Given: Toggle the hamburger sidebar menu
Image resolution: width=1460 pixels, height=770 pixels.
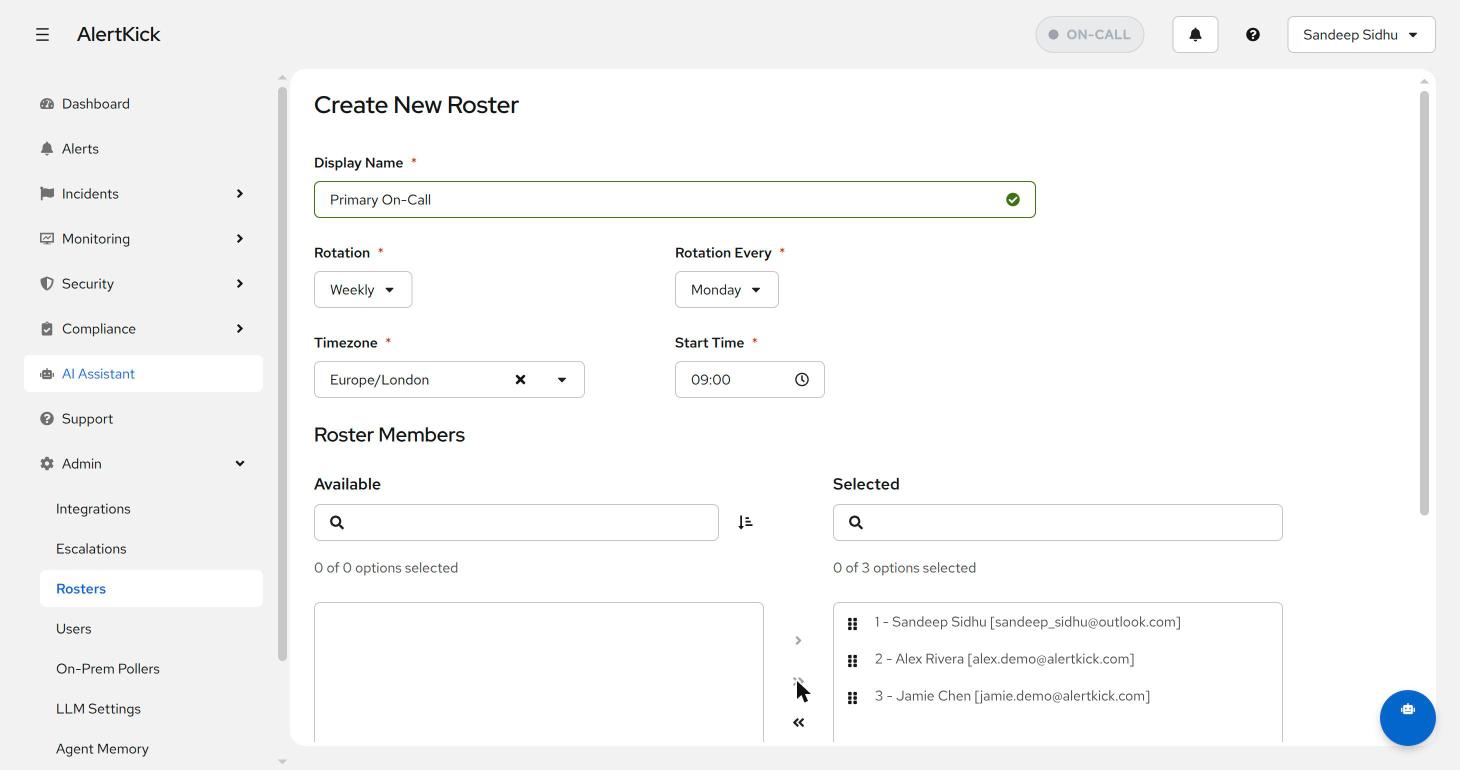Looking at the screenshot, I should coord(42,34).
